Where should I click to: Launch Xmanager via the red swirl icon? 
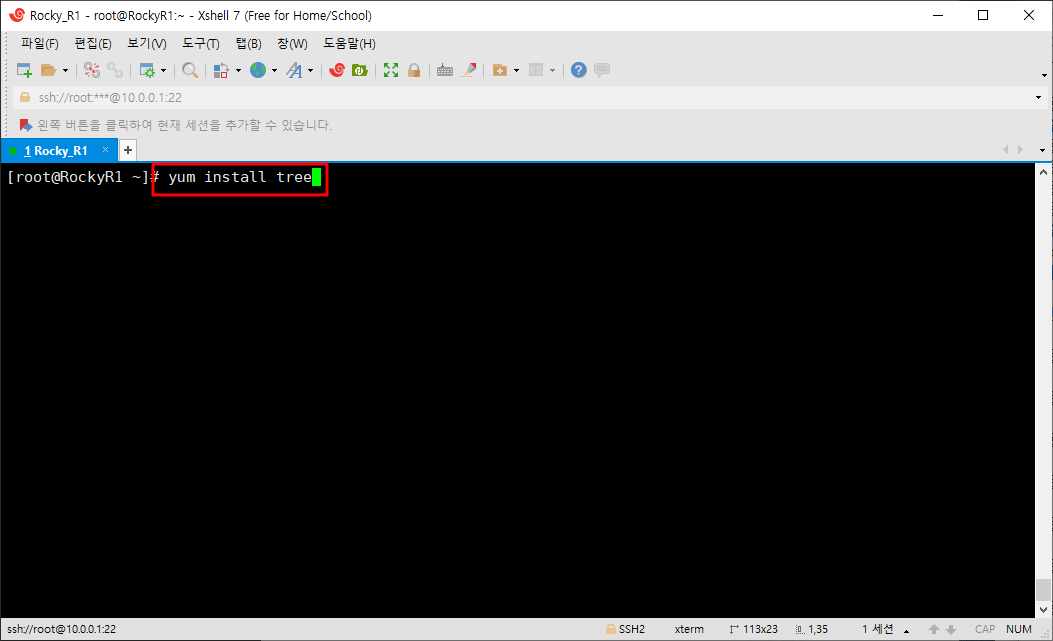[337, 70]
